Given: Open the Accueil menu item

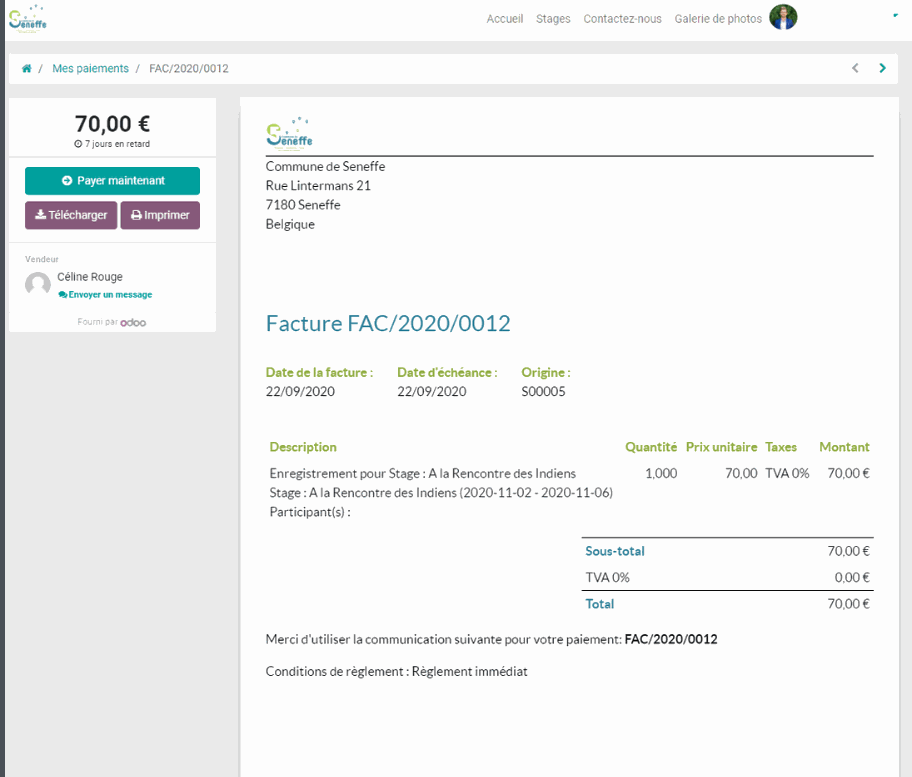Looking at the screenshot, I should point(505,18).
